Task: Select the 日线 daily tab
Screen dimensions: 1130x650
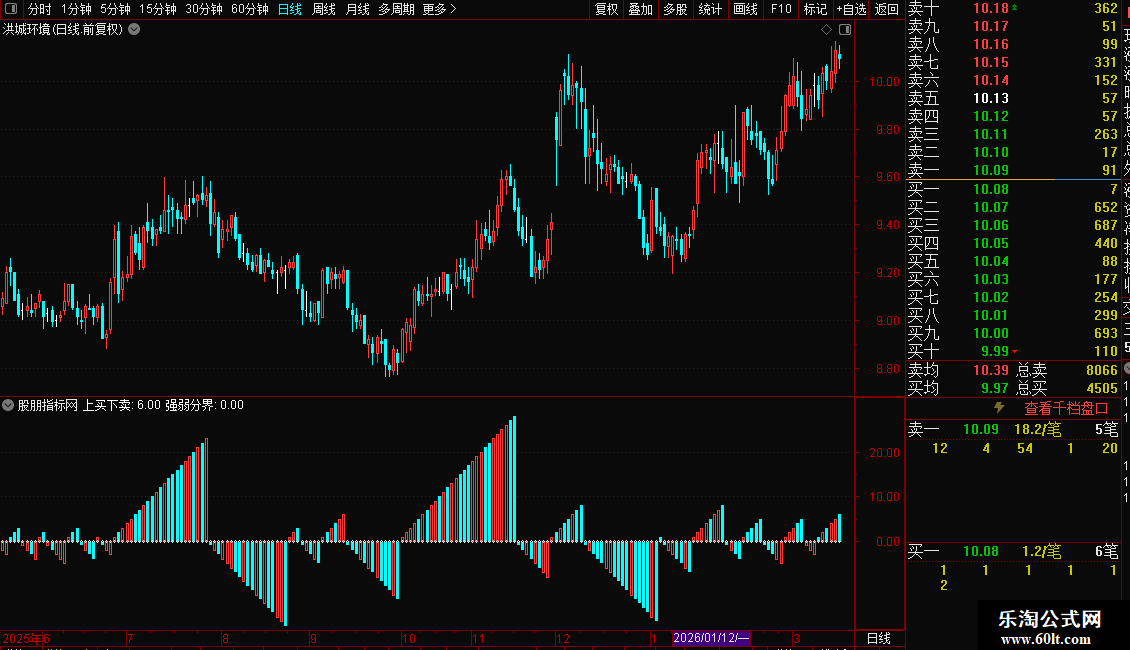Action: pyautogui.click(x=290, y=9)
